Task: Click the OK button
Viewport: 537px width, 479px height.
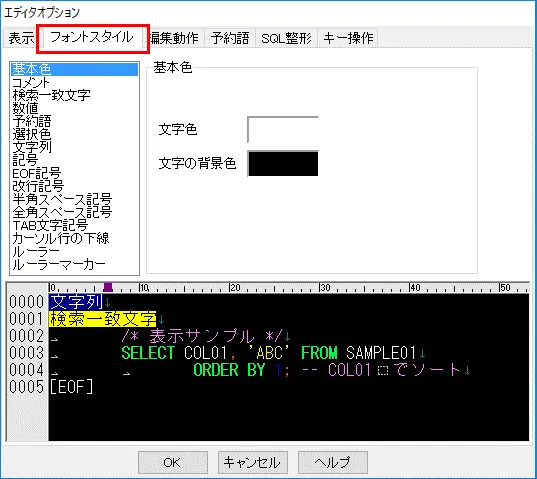Action: coord(173,463)
